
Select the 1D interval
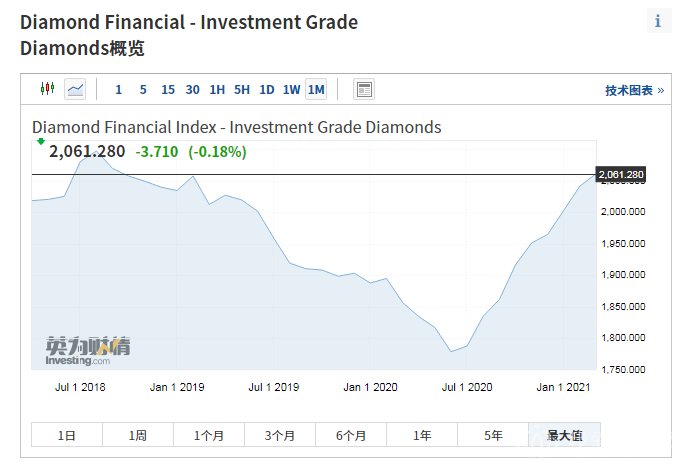point(266,90)
